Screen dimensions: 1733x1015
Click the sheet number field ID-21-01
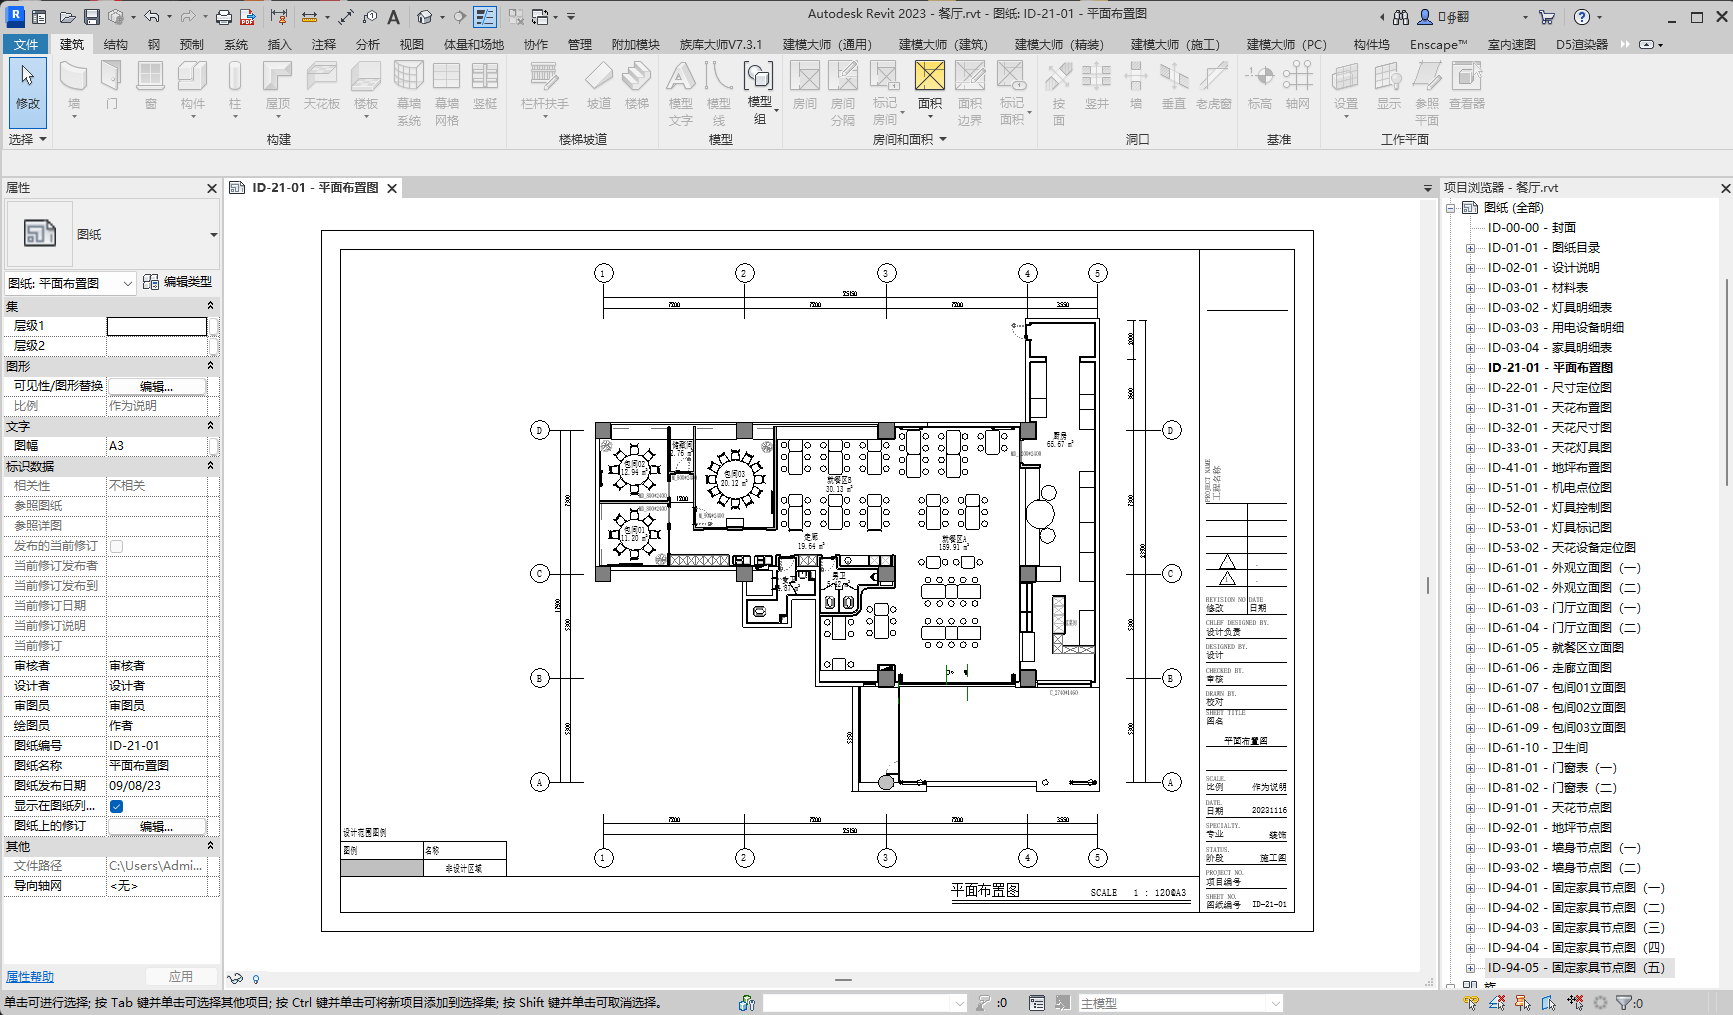pos(157,746)
